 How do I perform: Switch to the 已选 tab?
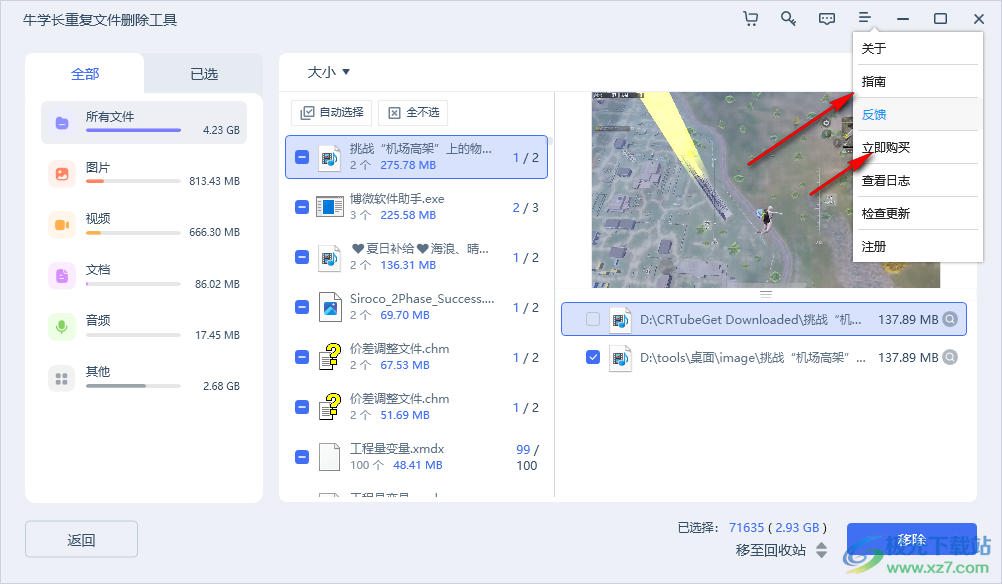coord(204,74)
